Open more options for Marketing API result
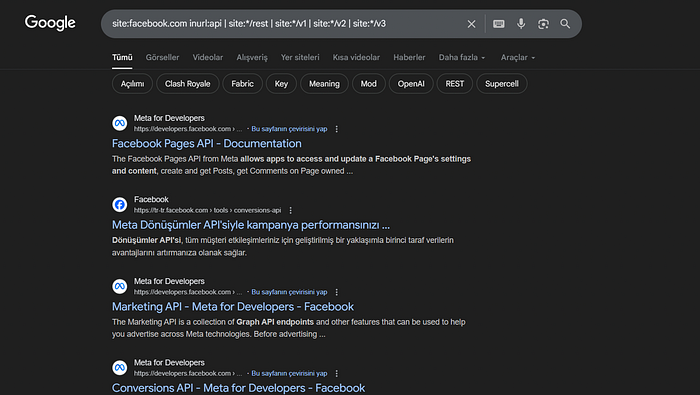 coord(337,292)
